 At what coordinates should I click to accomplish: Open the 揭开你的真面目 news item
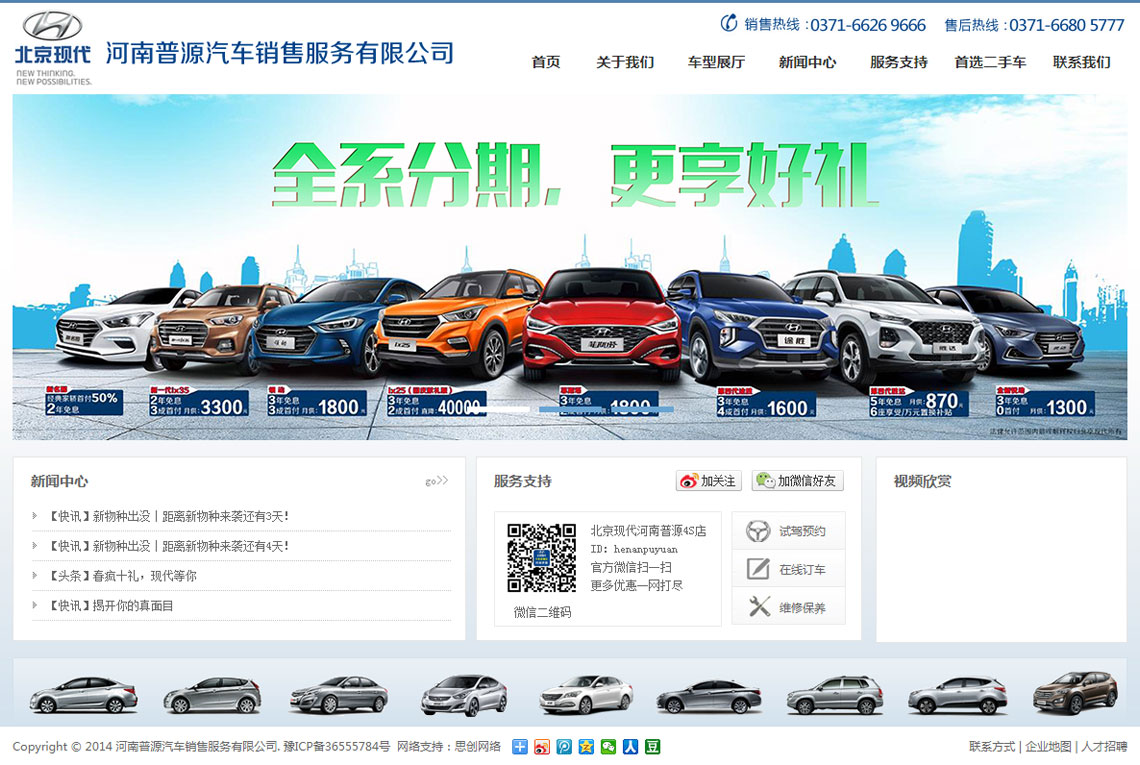[111, 606]
